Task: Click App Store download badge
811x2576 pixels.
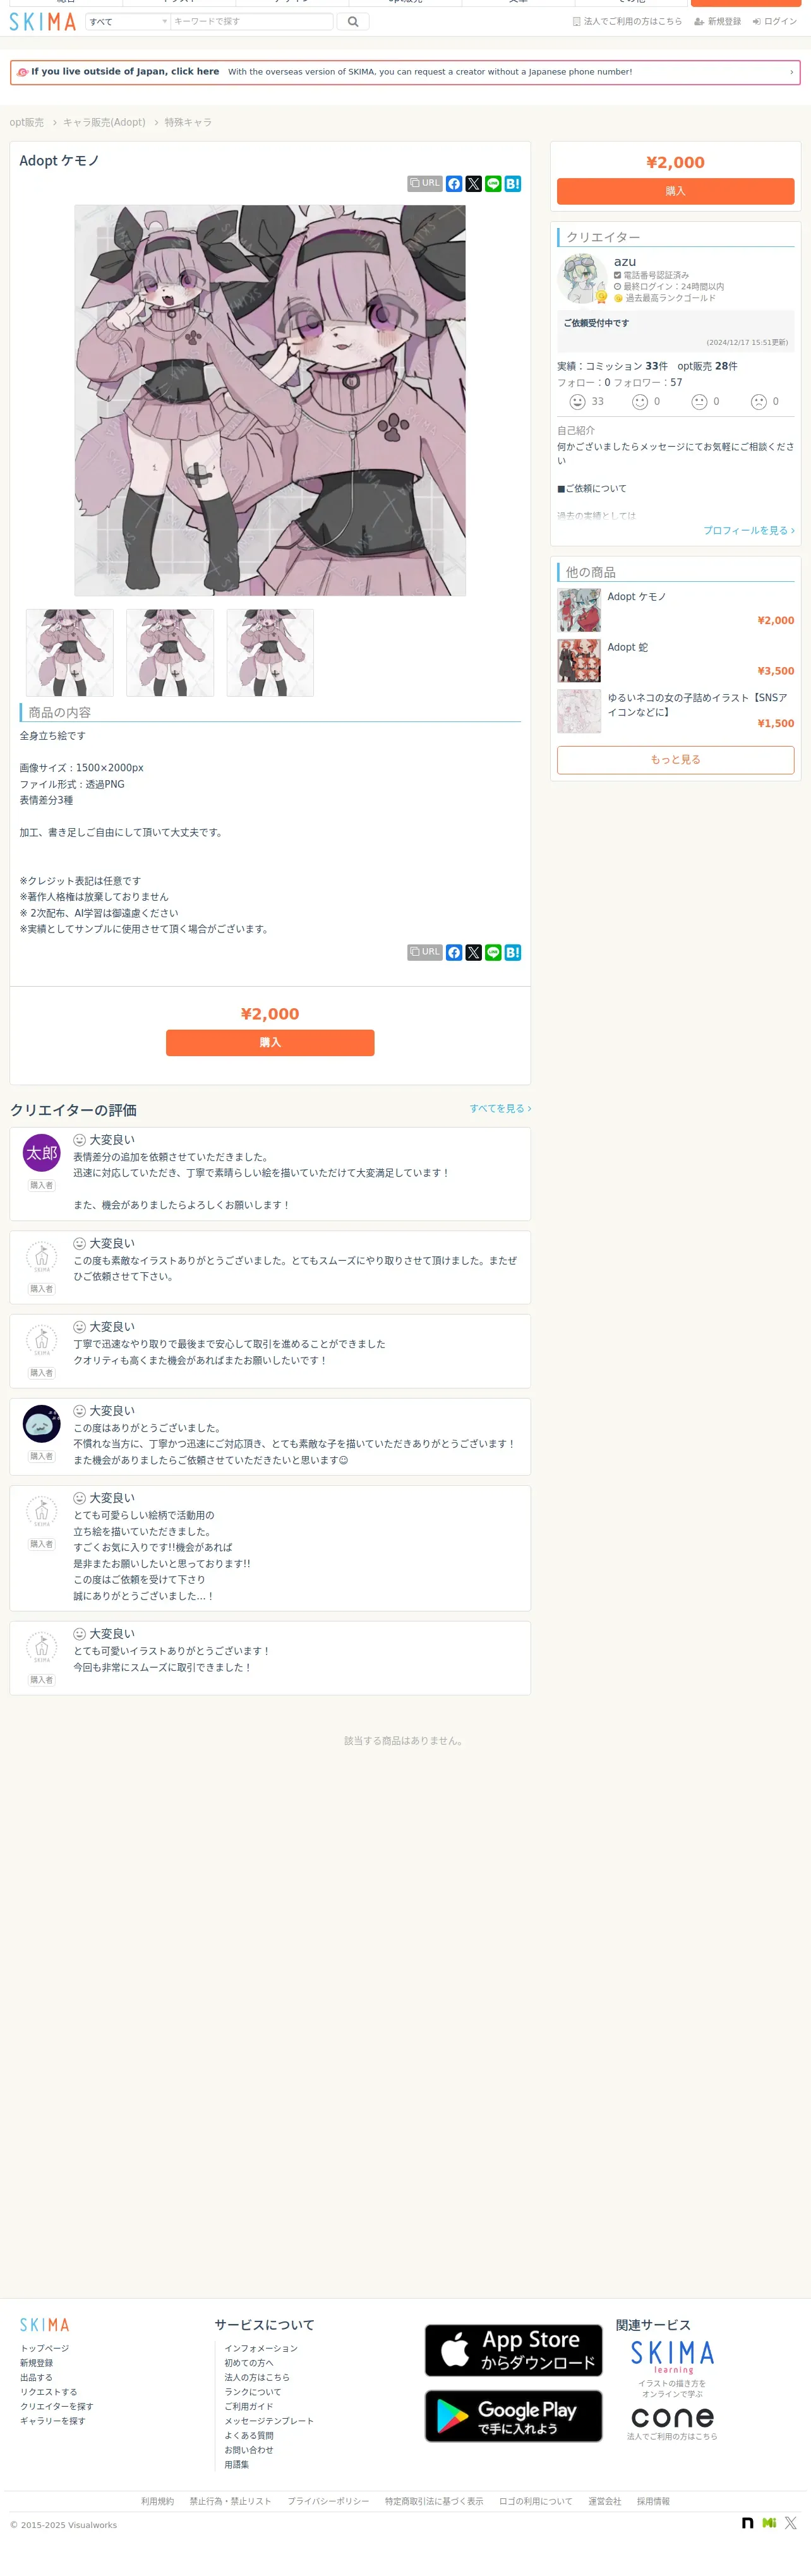Action: tap(514, 2351)
